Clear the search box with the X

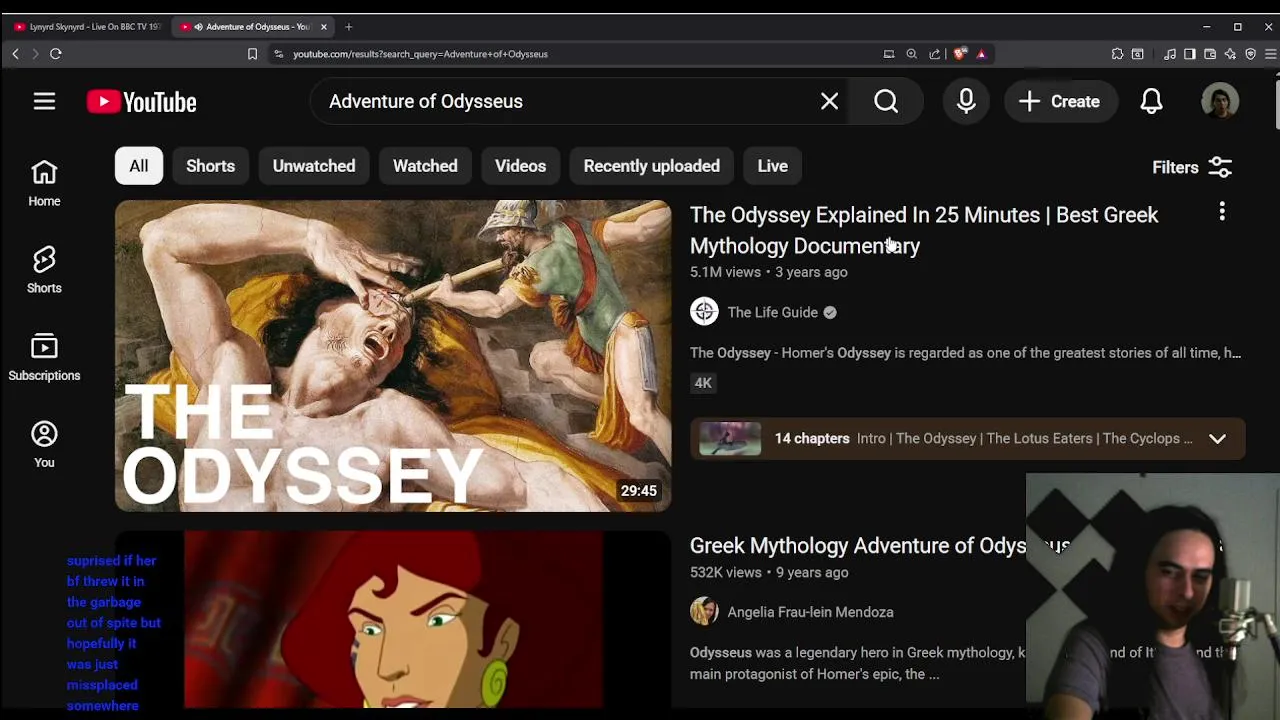click(829, 101)
